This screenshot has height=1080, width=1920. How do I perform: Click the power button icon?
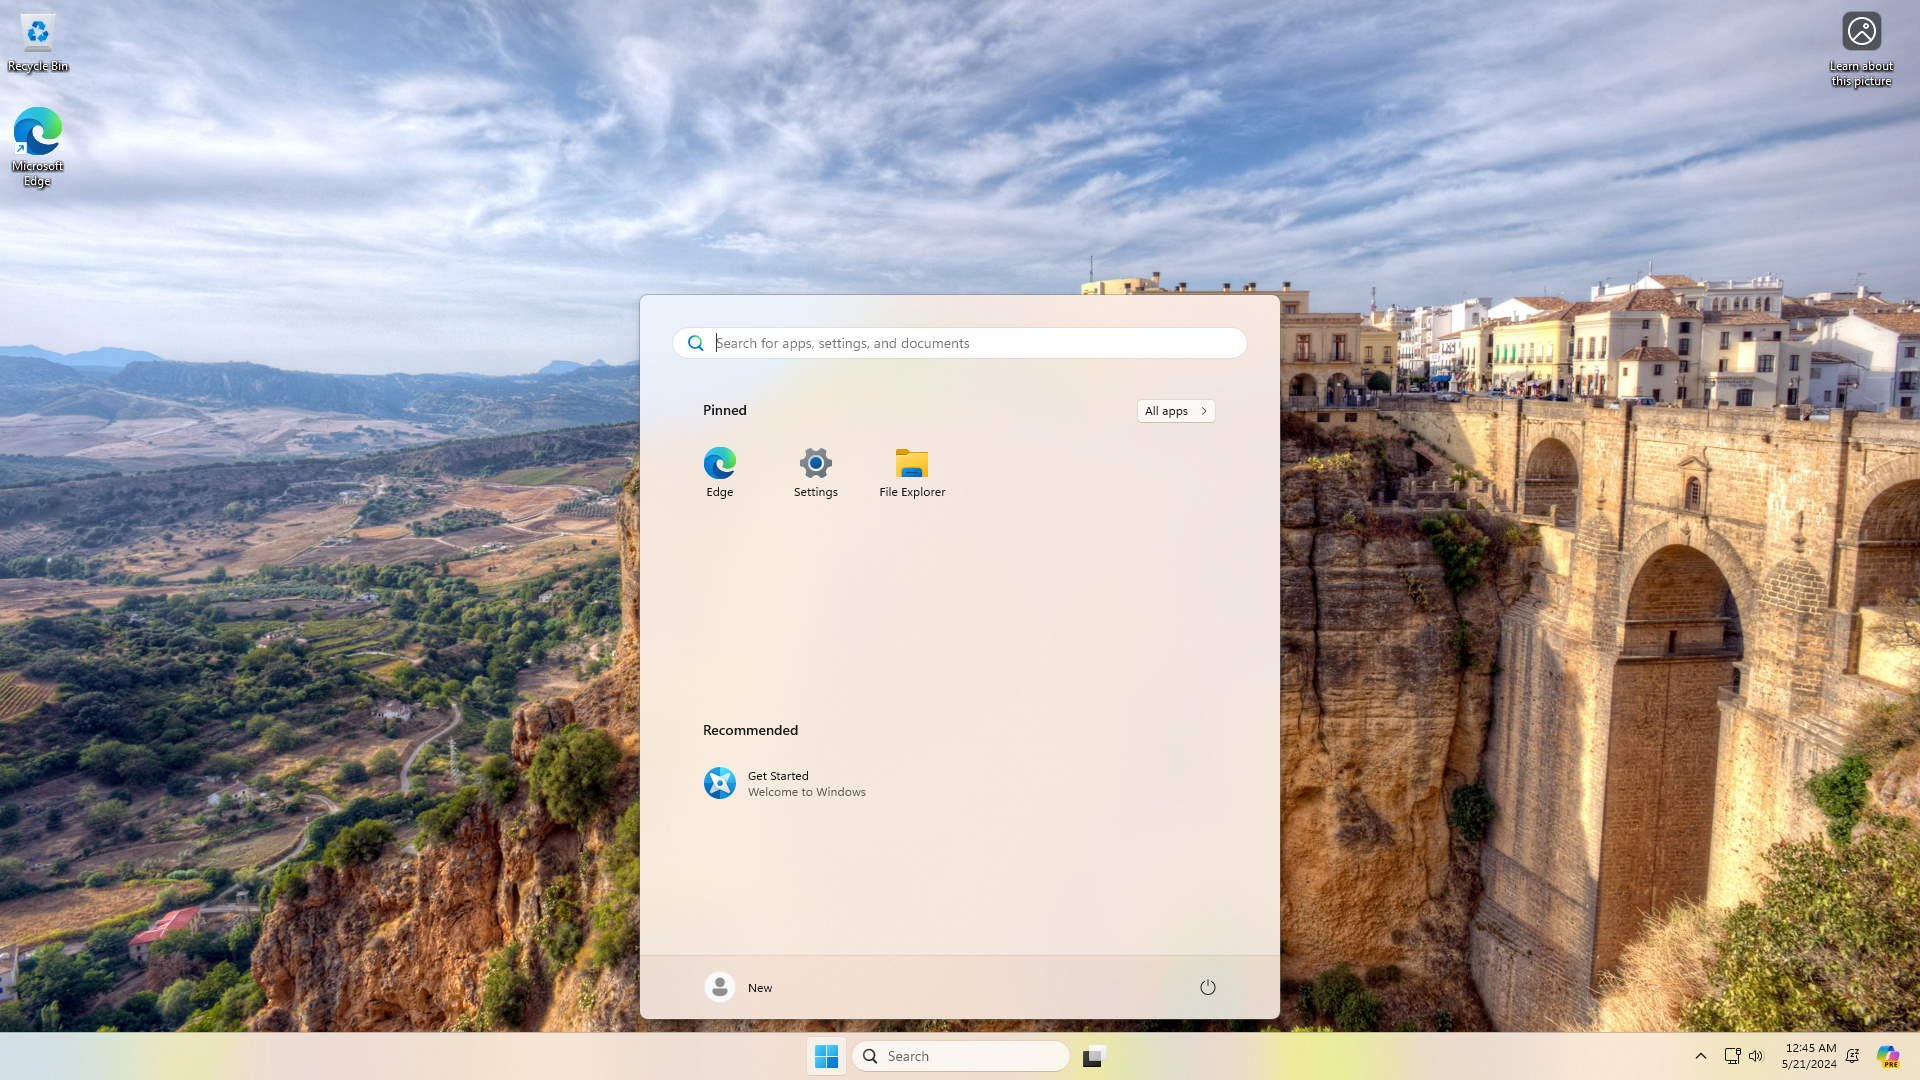tap(1207, 987)
